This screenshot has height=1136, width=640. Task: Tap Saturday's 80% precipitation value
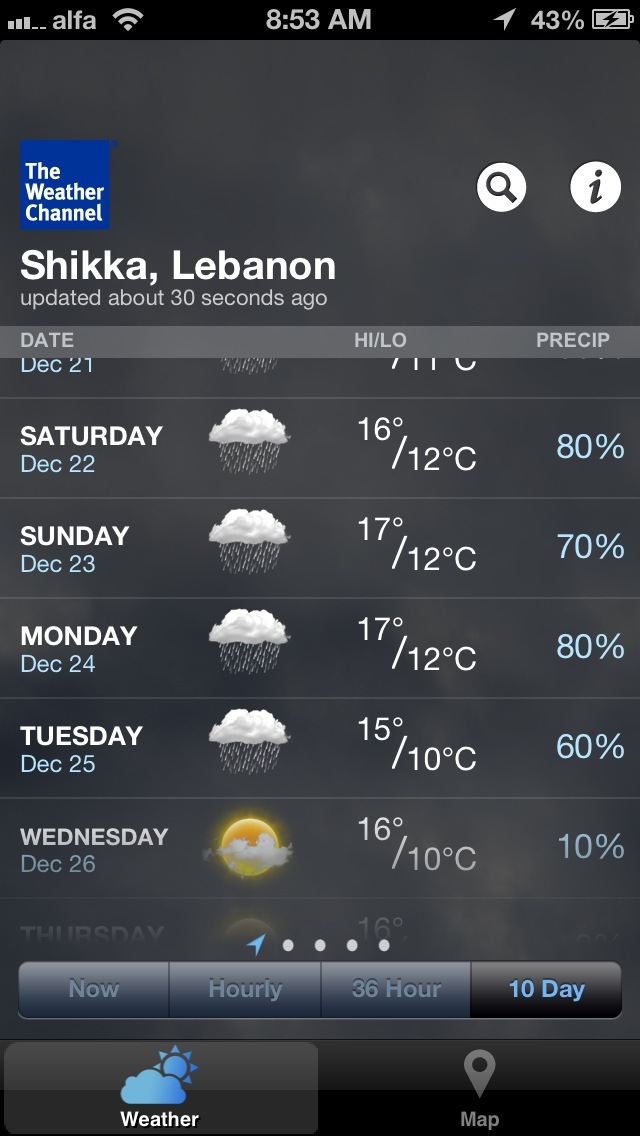(x=590, y=447)
